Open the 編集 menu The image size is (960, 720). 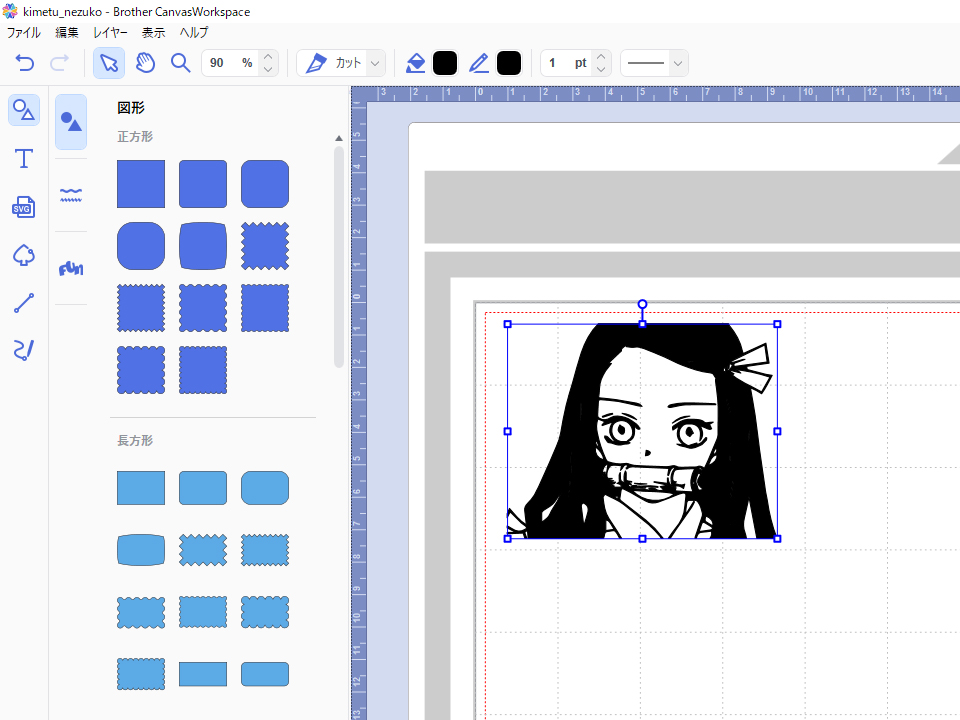coord(67,32)
